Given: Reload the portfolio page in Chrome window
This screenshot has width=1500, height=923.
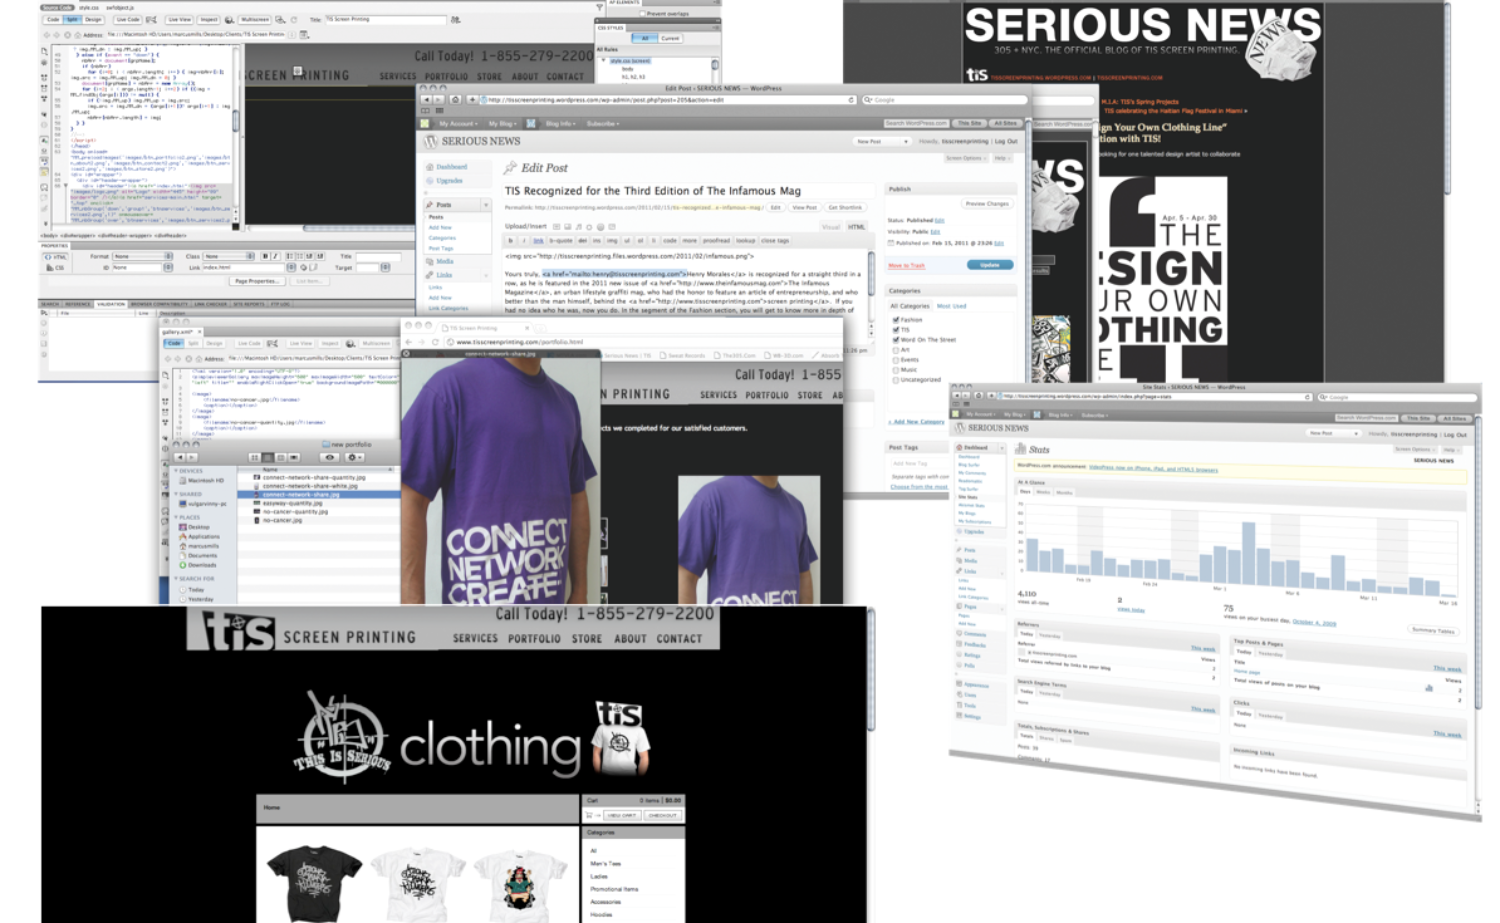Looking at the screenshot, I should point(435,342).
